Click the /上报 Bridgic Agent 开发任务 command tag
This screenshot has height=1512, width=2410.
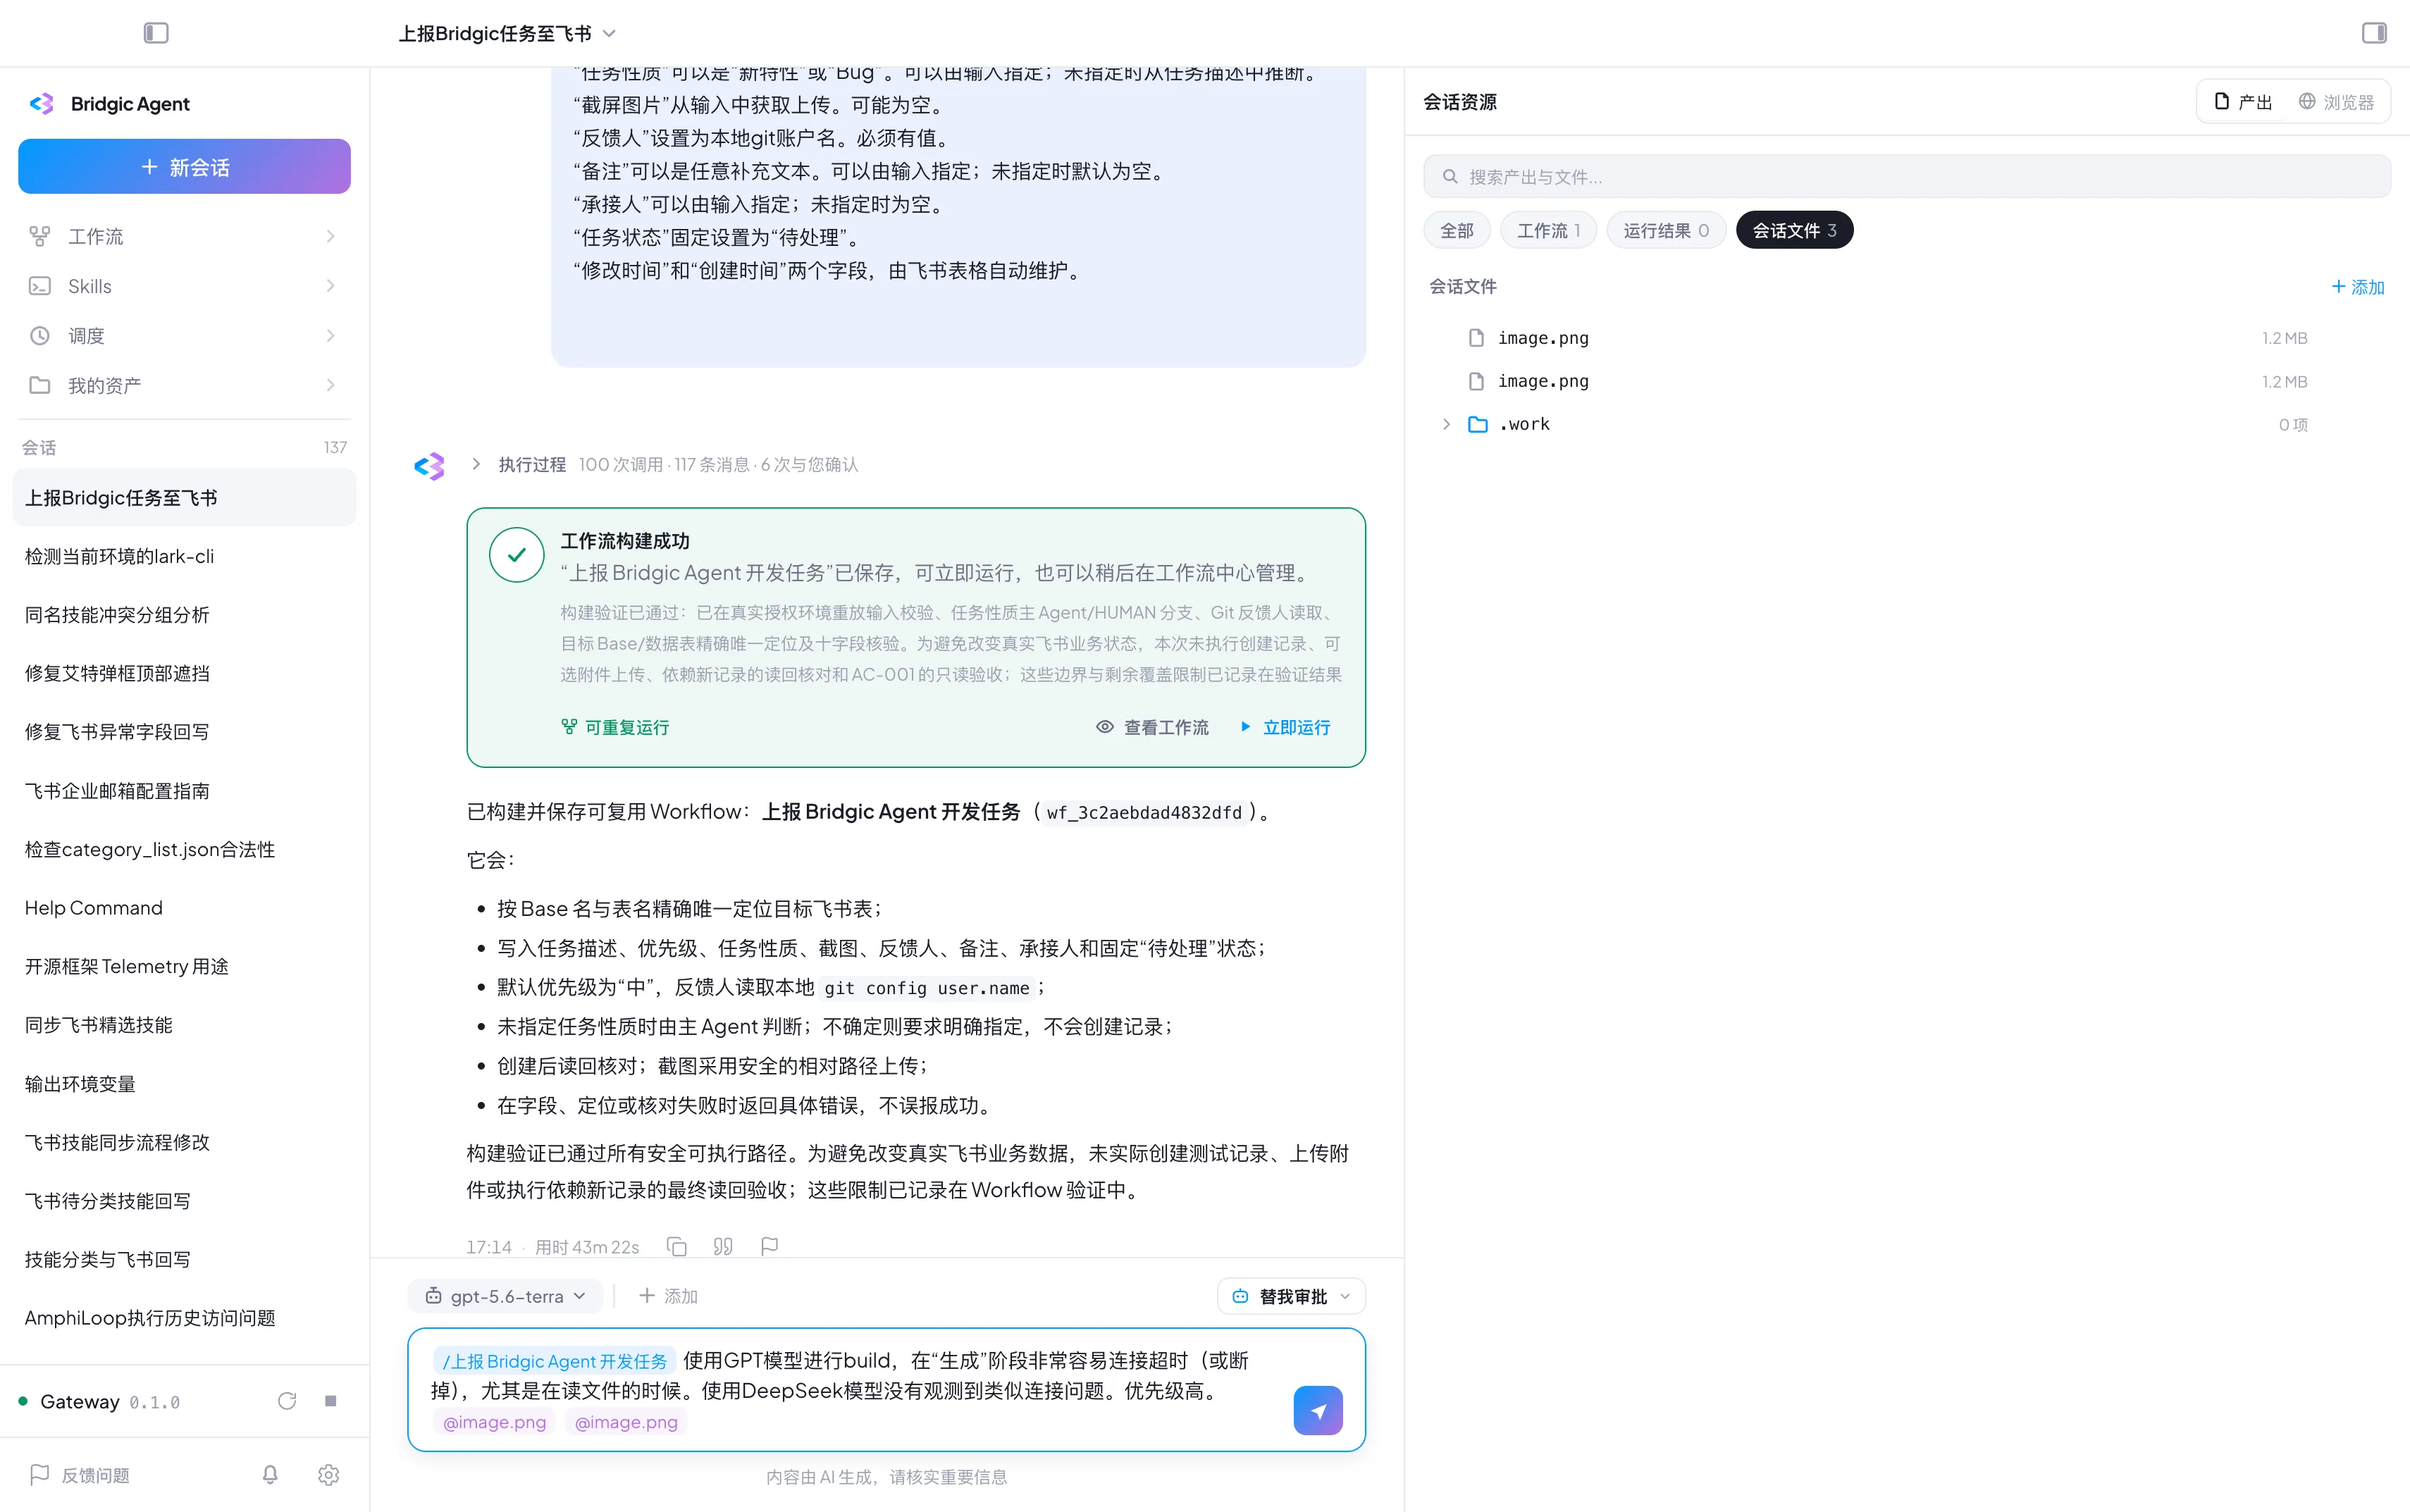pos(555,1361)
